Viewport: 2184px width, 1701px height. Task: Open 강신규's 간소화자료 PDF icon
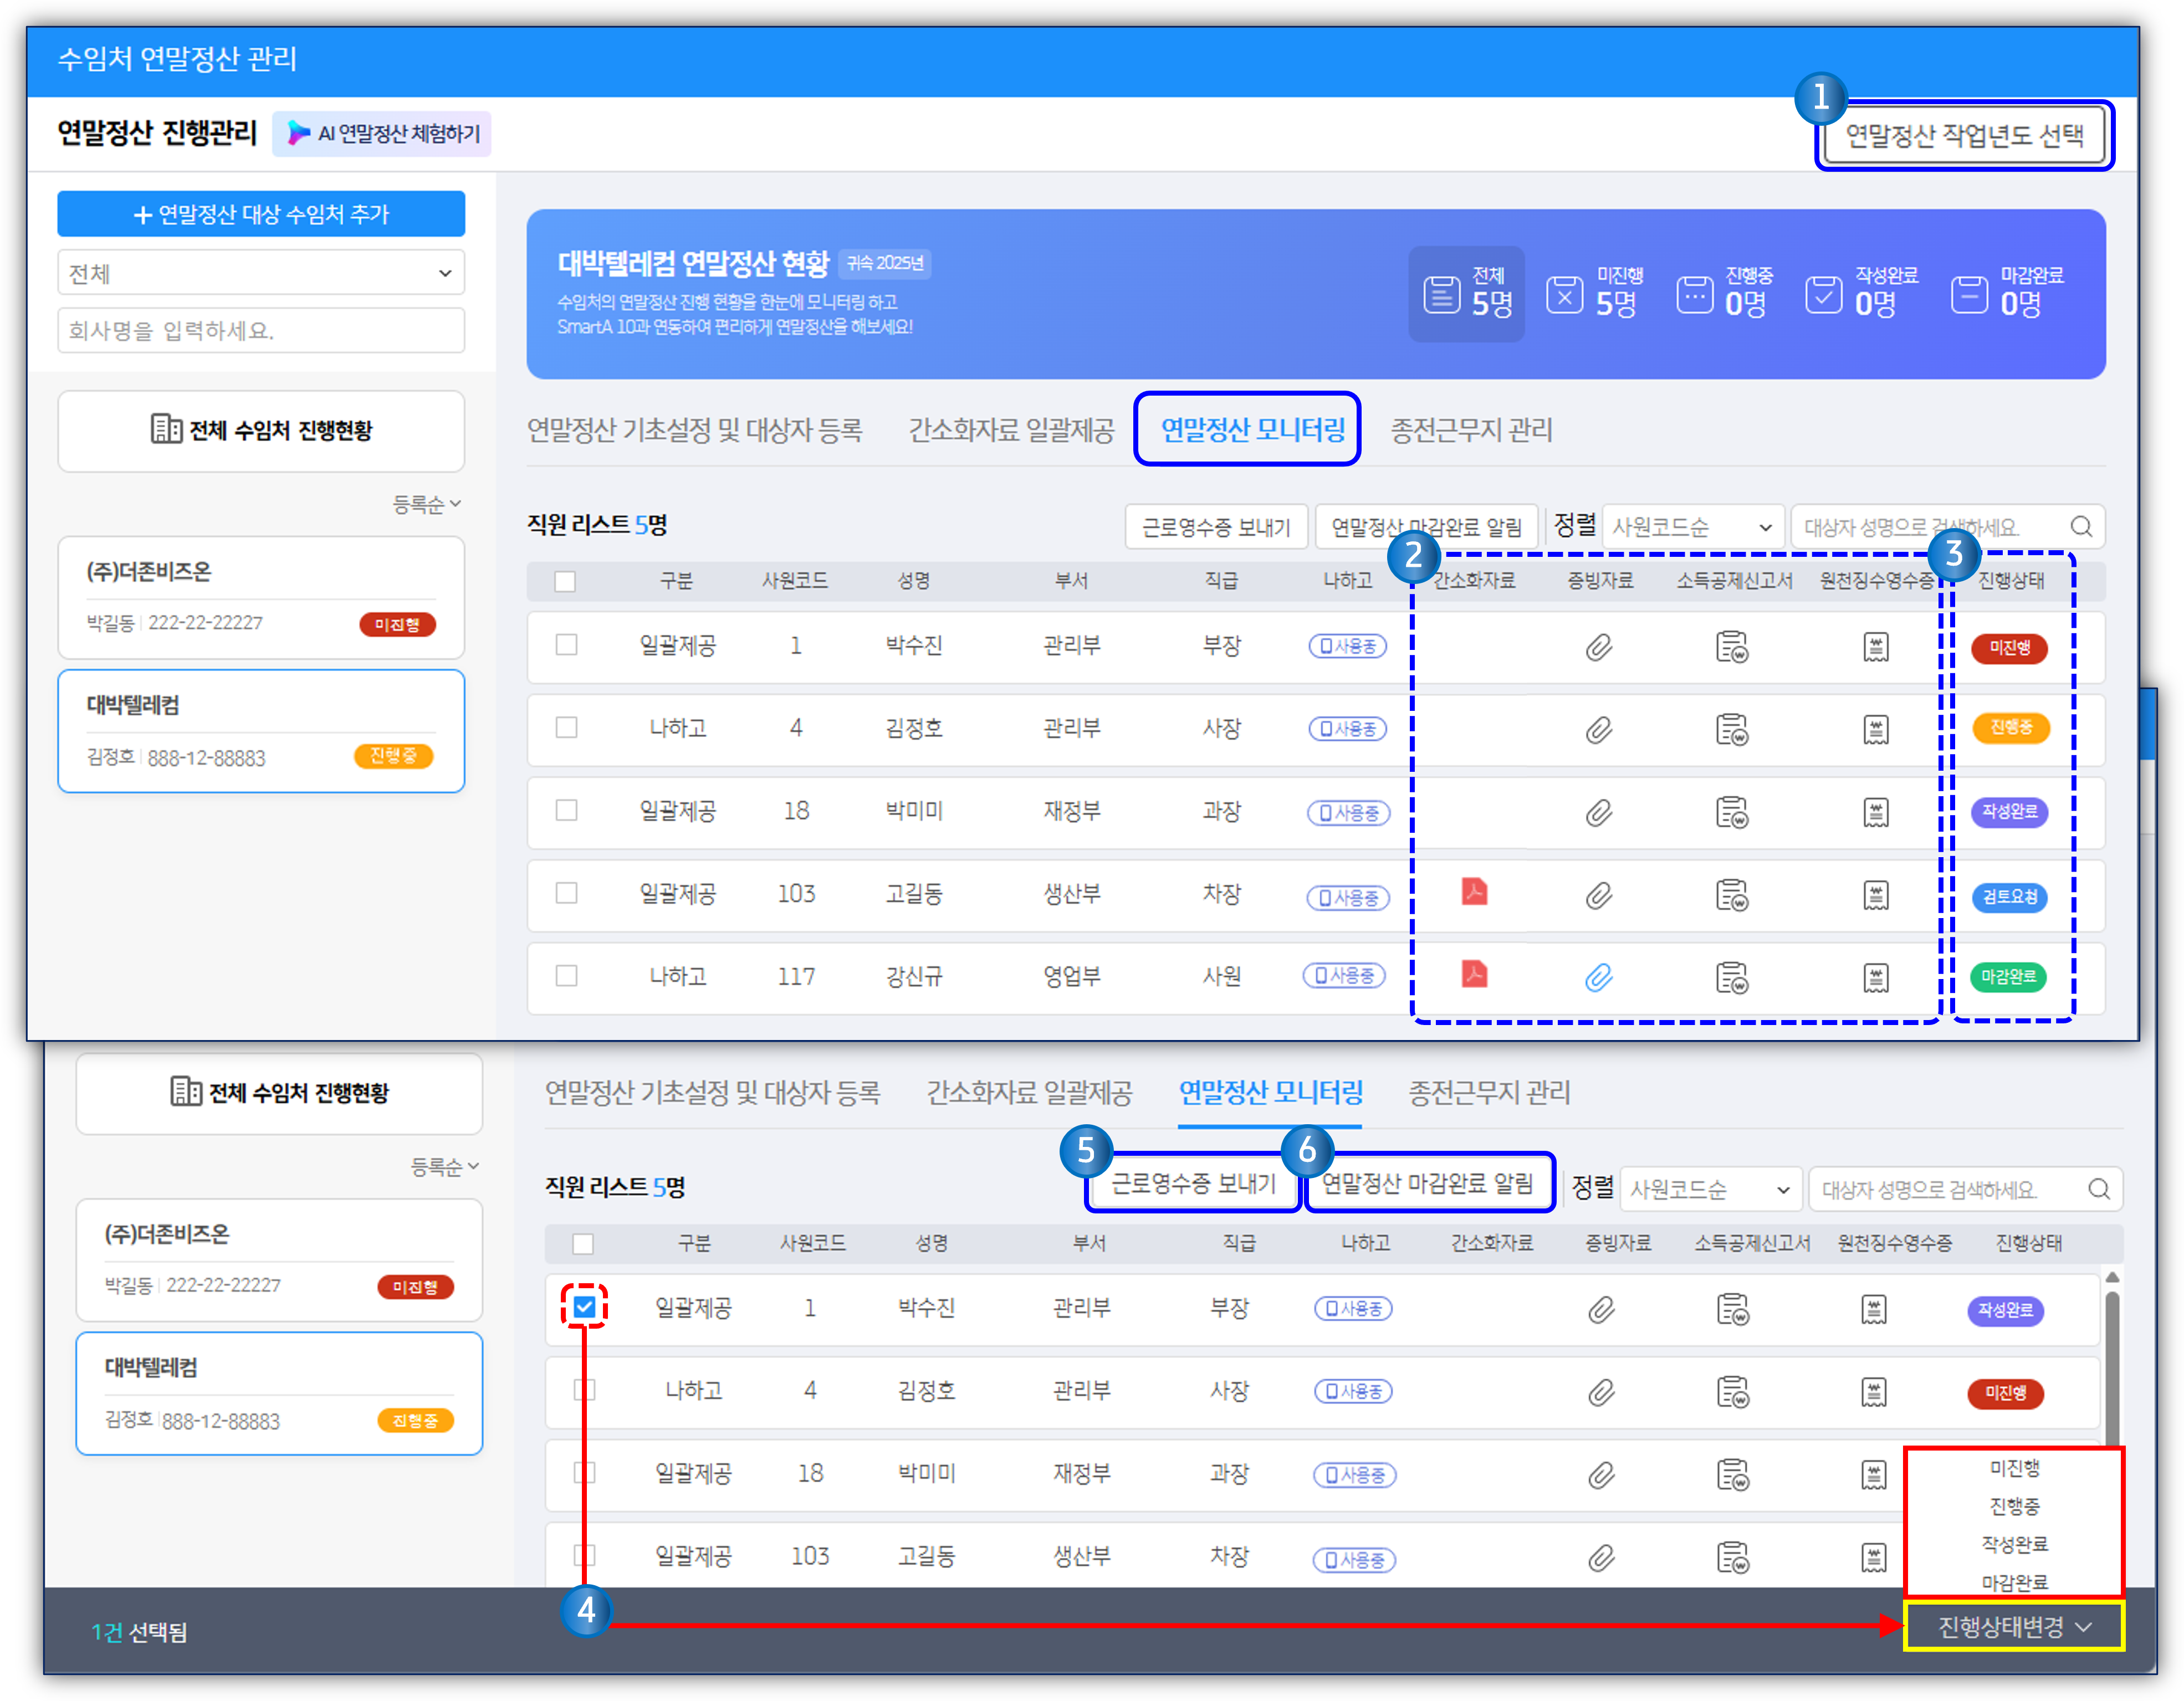(1474, 973)
